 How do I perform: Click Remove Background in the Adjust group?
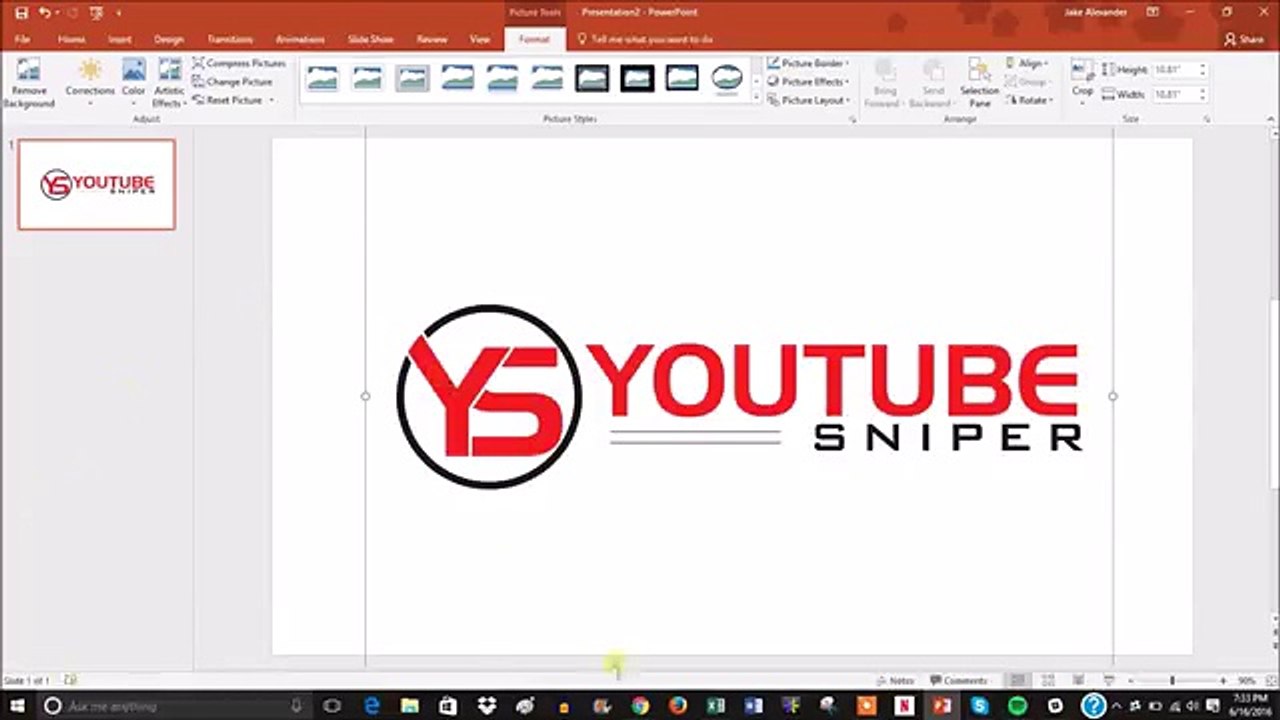(x=28, y=83)
